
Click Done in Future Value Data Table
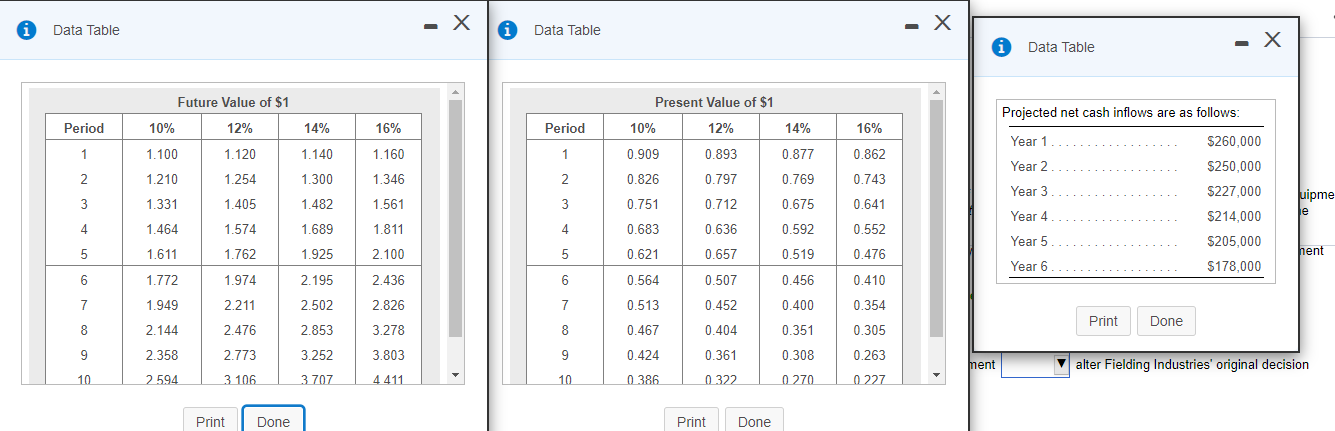(x=273, y=421)
